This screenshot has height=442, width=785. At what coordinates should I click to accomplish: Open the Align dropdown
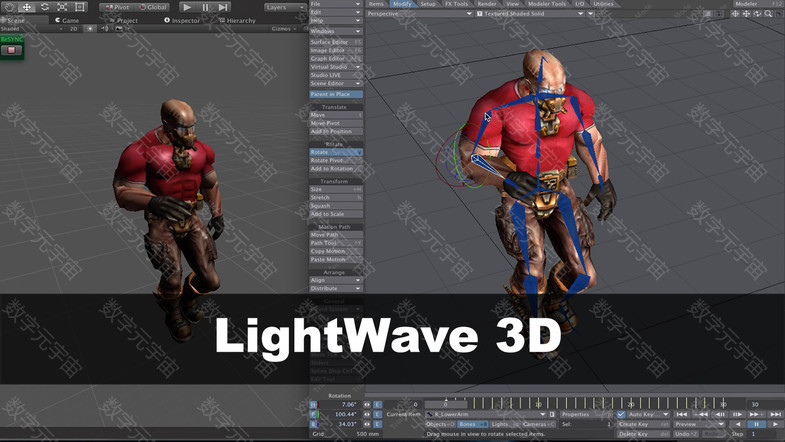(335, 280)
